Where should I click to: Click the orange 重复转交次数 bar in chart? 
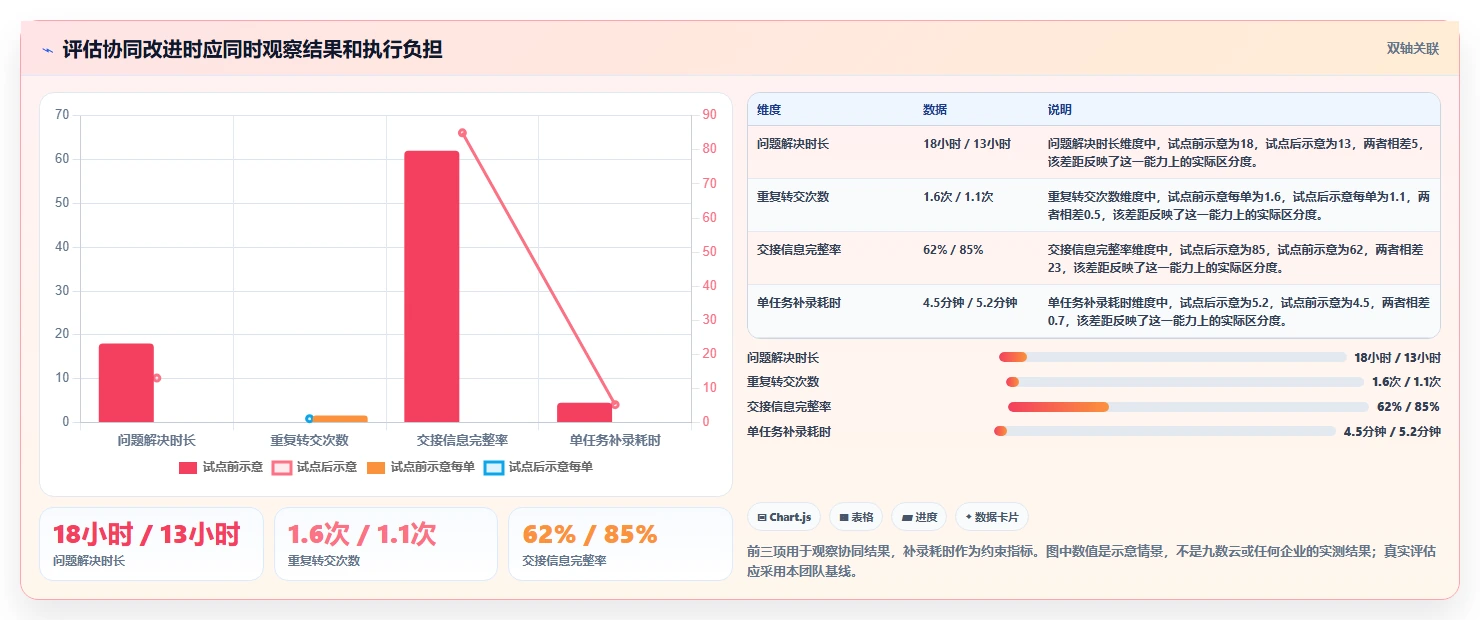tap(340, 419)
